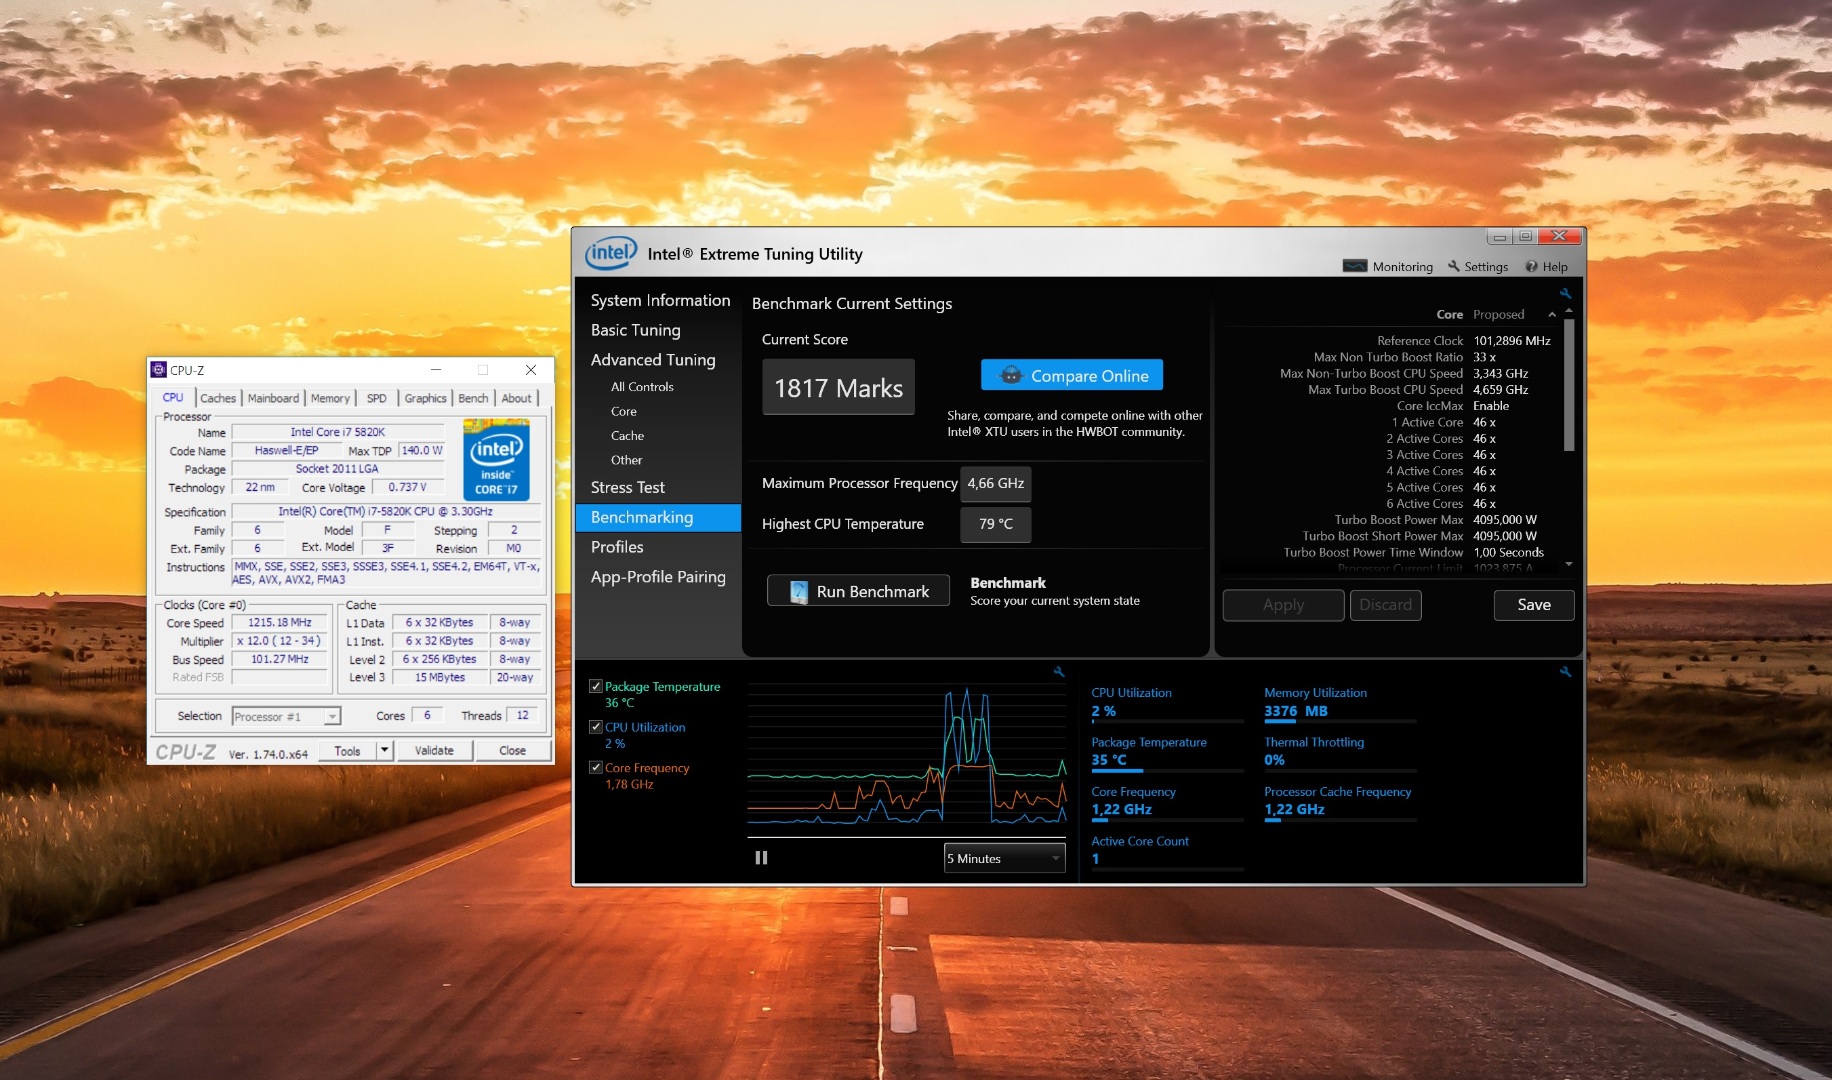Switch to Graphics tab in CPU-Z
This screenshot has height=1080, width=1832.
tap(425, 398)
